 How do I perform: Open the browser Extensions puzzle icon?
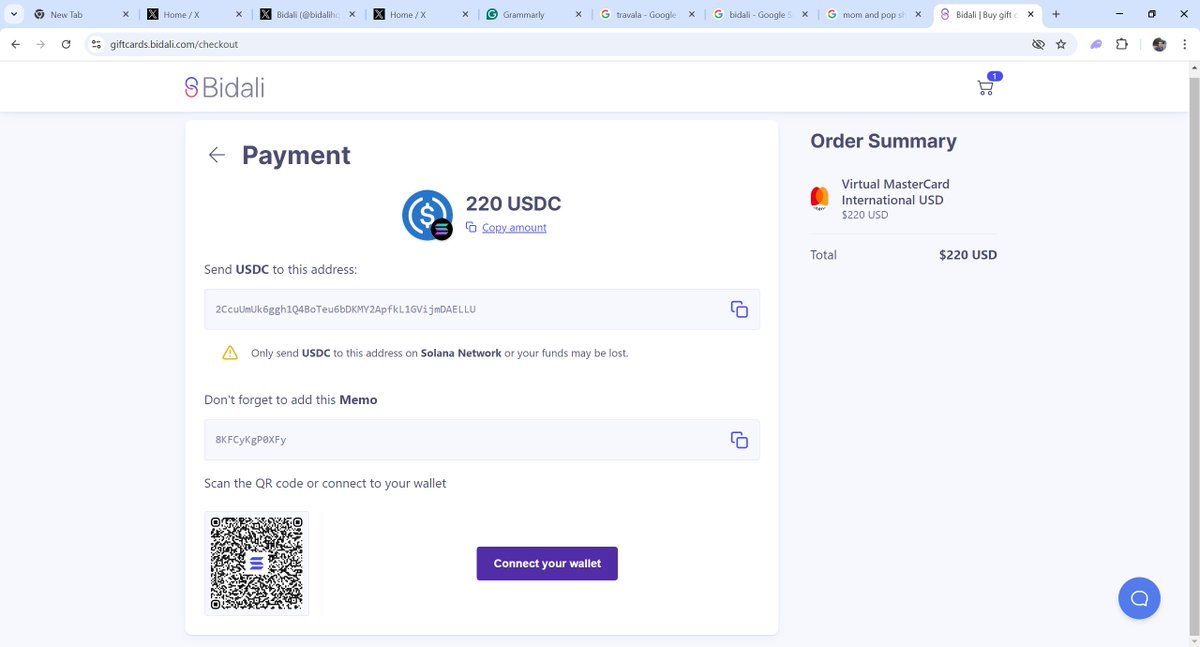1121,44
